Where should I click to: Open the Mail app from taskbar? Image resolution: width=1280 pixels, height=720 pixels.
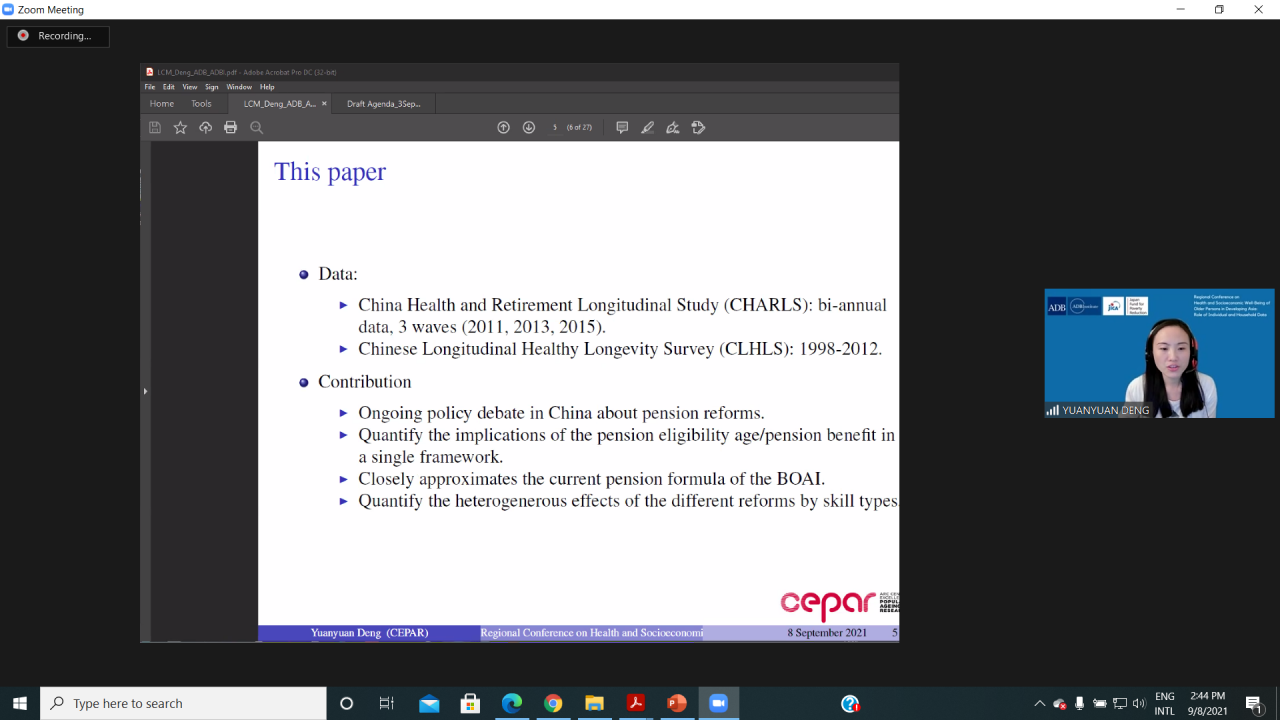tap(429, 703)
